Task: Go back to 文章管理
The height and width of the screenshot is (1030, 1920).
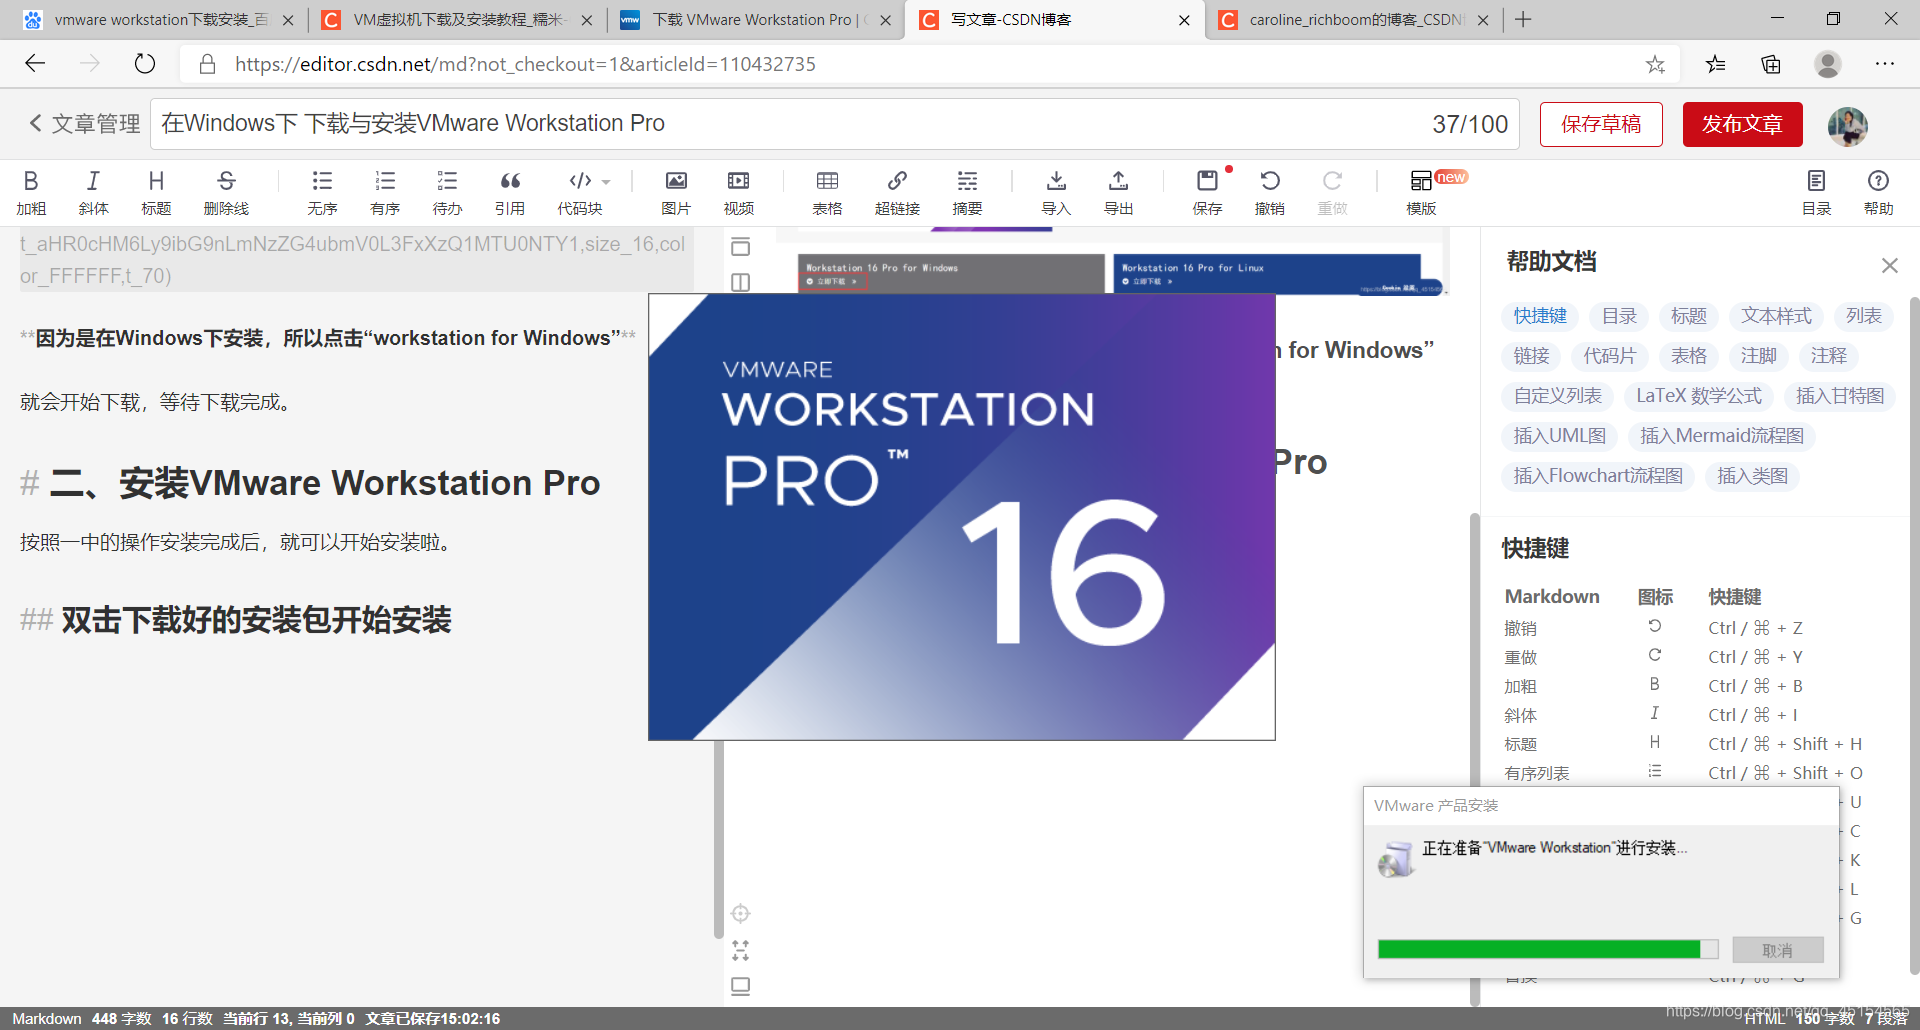Action: (x=84, y=123)
